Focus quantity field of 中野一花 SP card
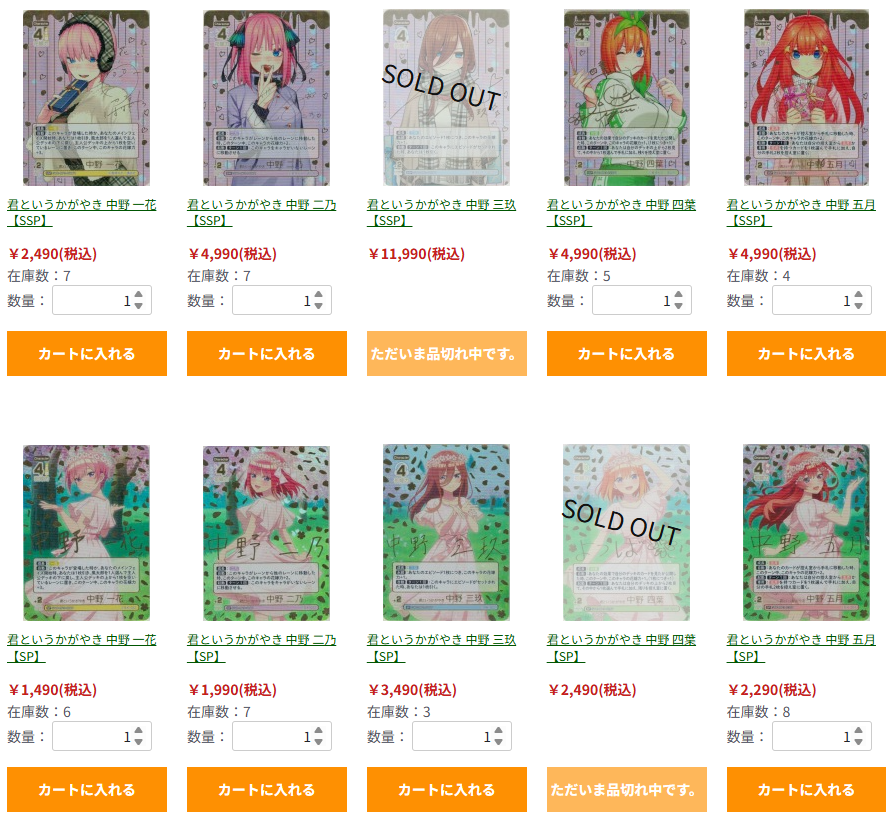Viewport: 892px width, 816px height. (x=102, y=736)
